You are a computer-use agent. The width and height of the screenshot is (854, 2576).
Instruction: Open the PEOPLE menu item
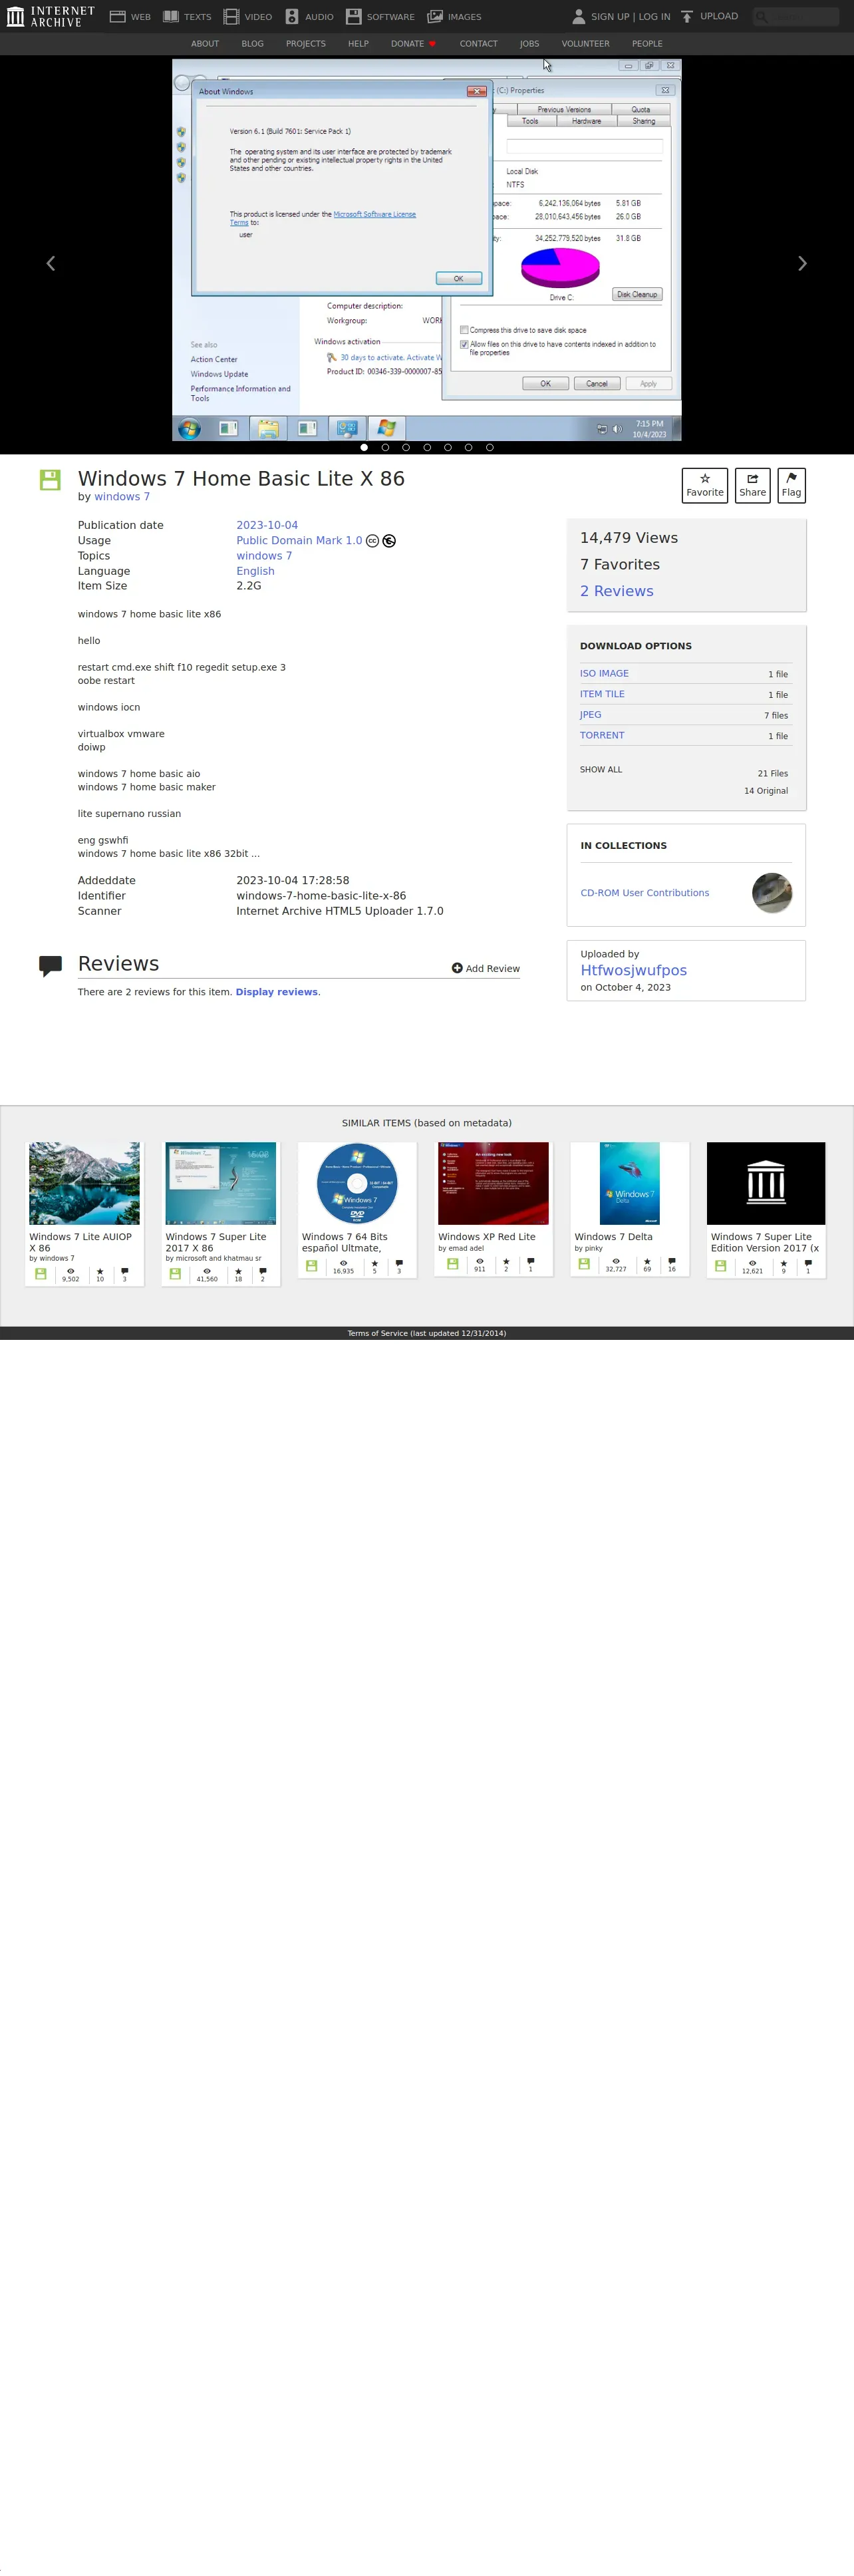pyautogui.click(x=647, y=44)
